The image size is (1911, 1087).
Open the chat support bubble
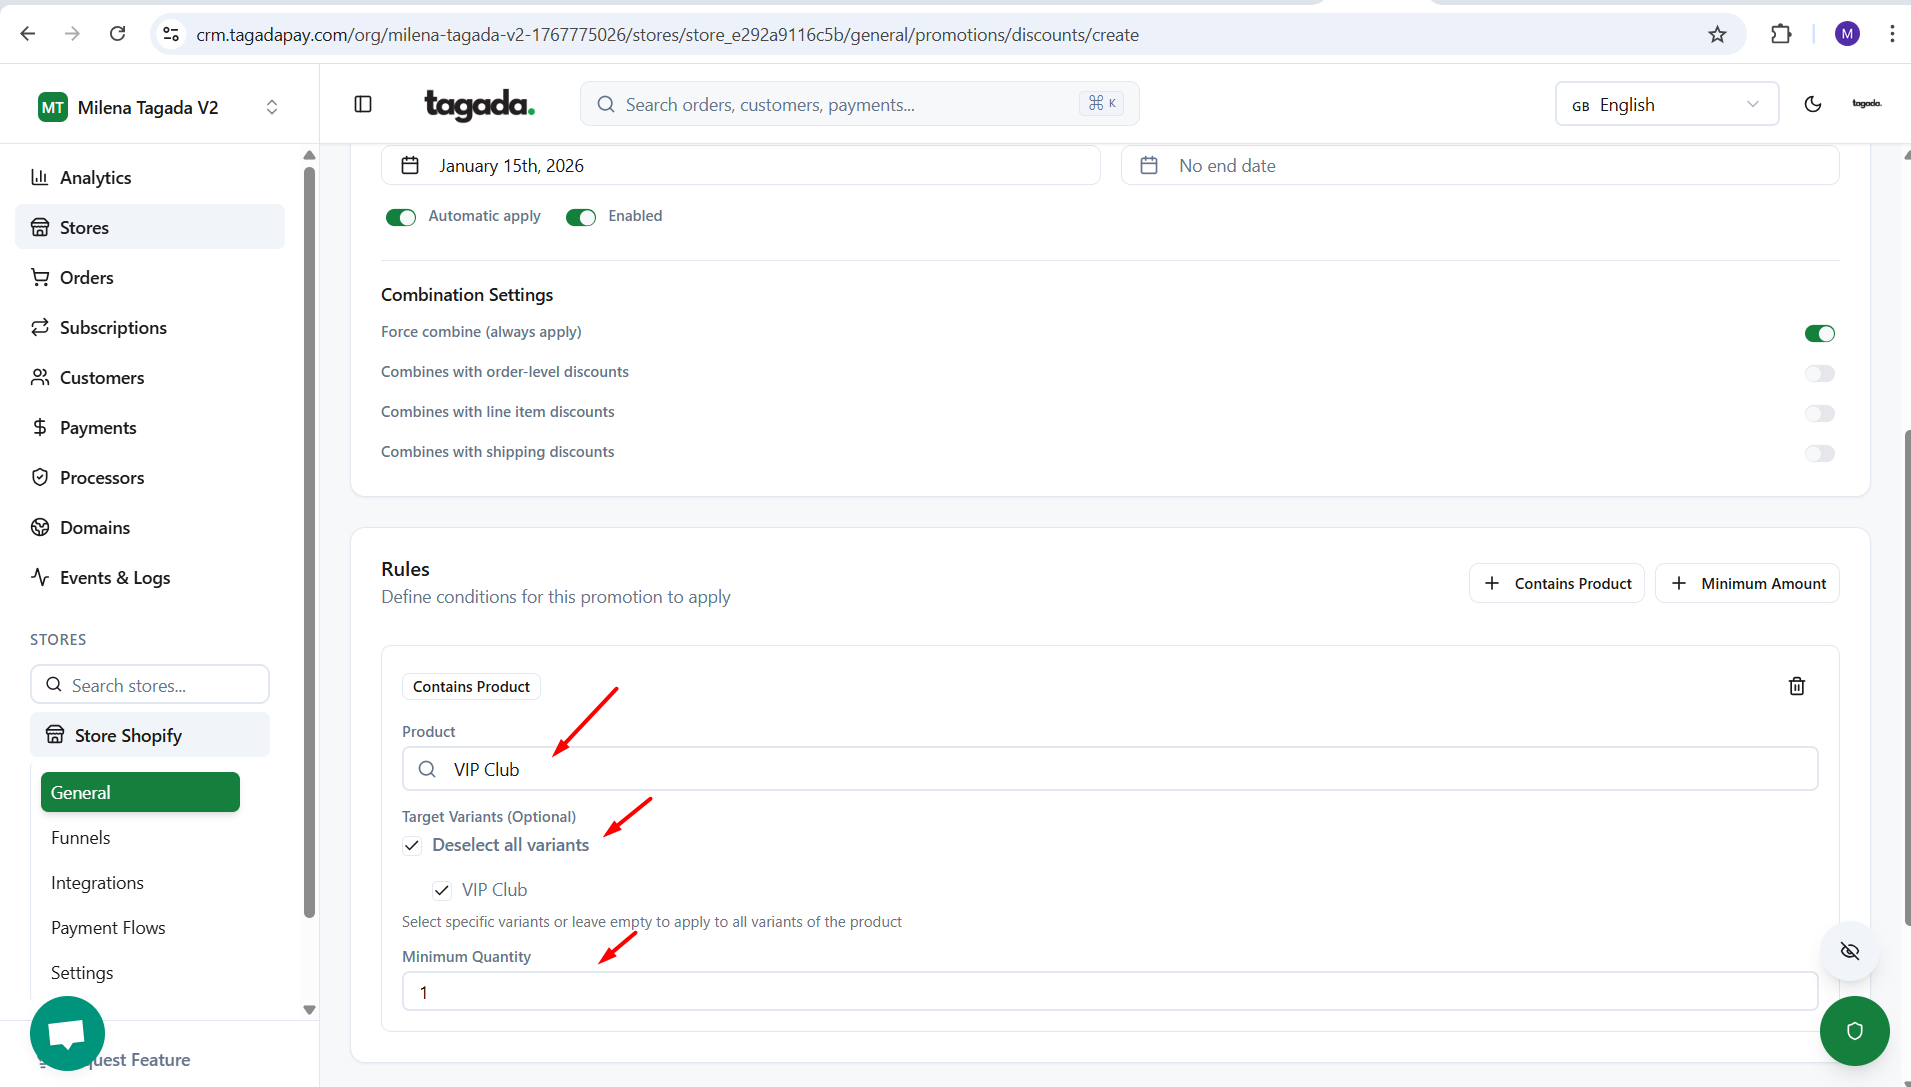tap(67, 1032)
